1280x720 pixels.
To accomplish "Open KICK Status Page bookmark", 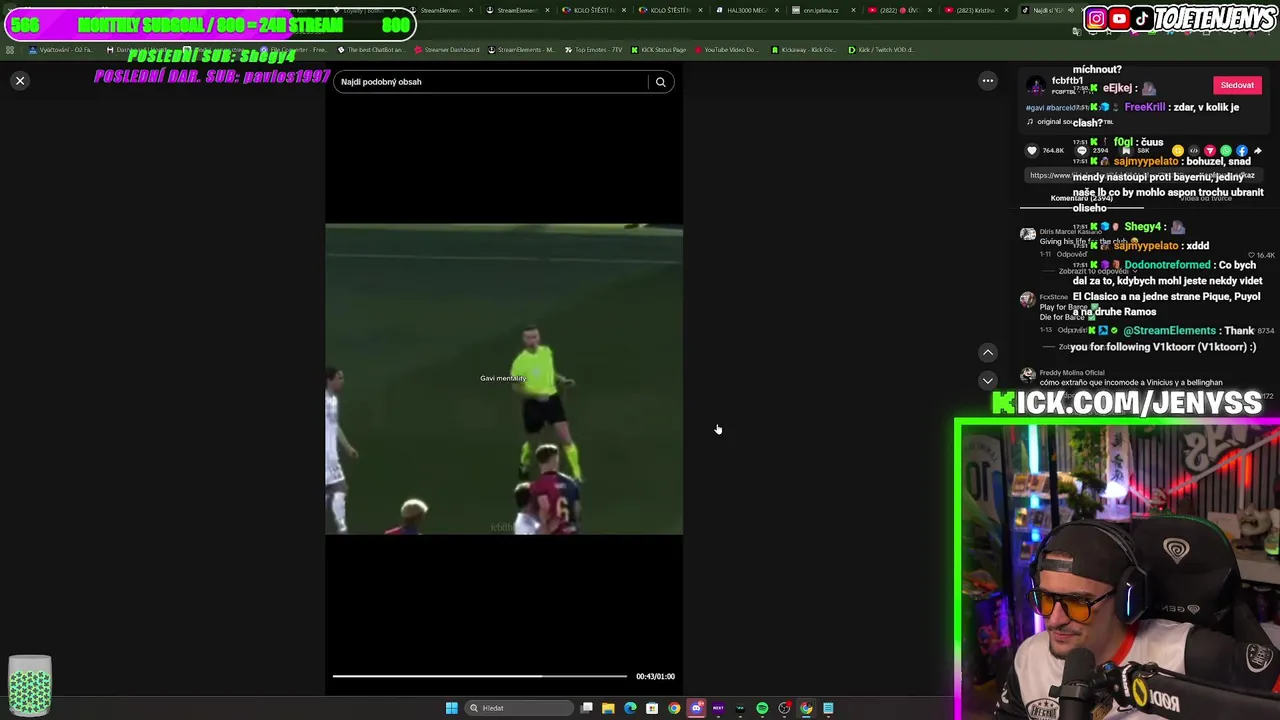I will (659, 49).
